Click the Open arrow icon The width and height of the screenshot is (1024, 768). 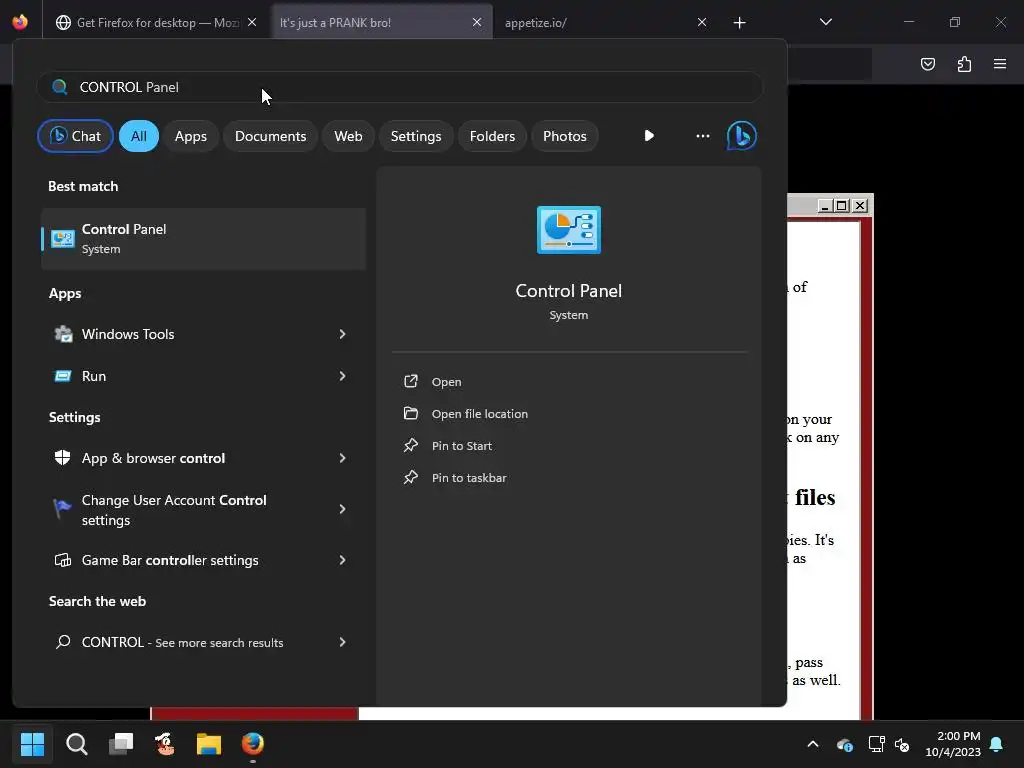411,381
